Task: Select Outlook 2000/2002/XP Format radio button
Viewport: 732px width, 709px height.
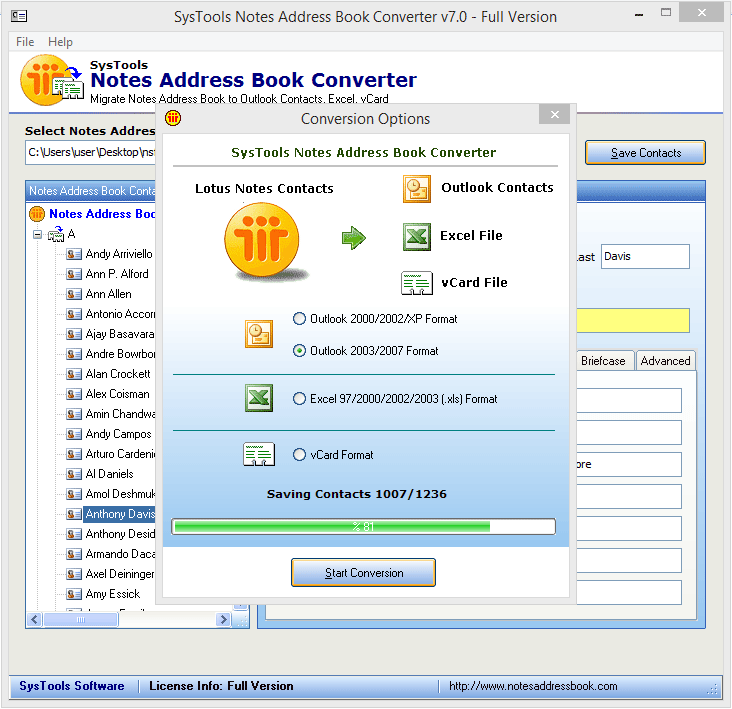Action: coord(299,319)
